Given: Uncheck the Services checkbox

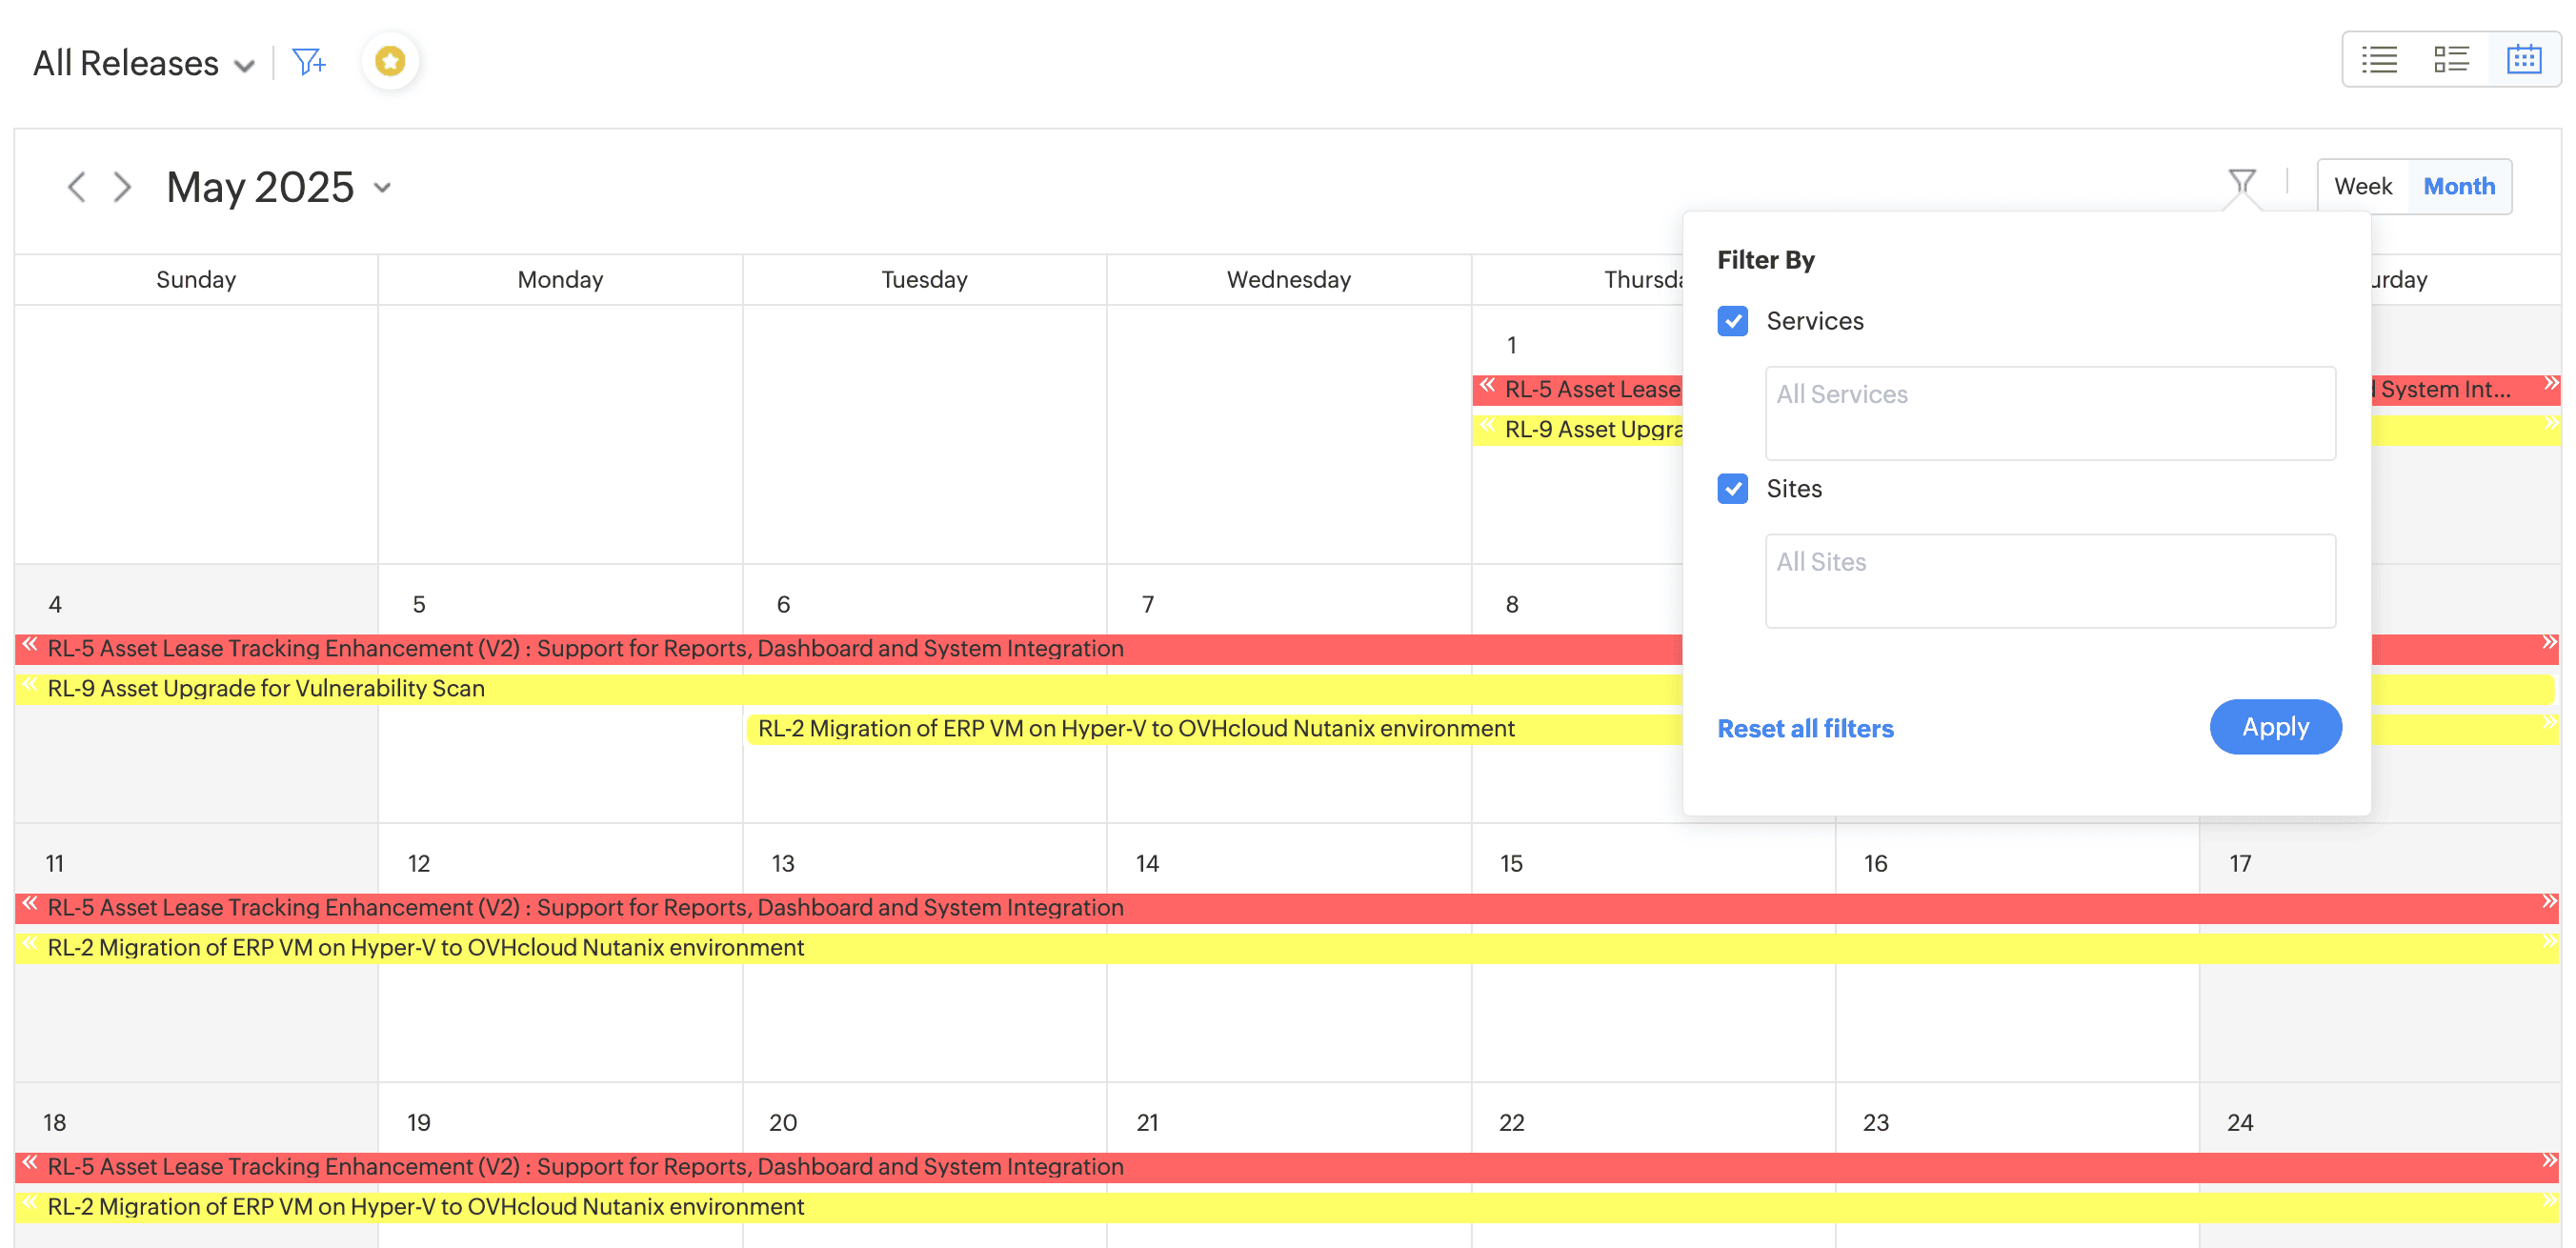Looking at the screenshot, I should 1732,321.
